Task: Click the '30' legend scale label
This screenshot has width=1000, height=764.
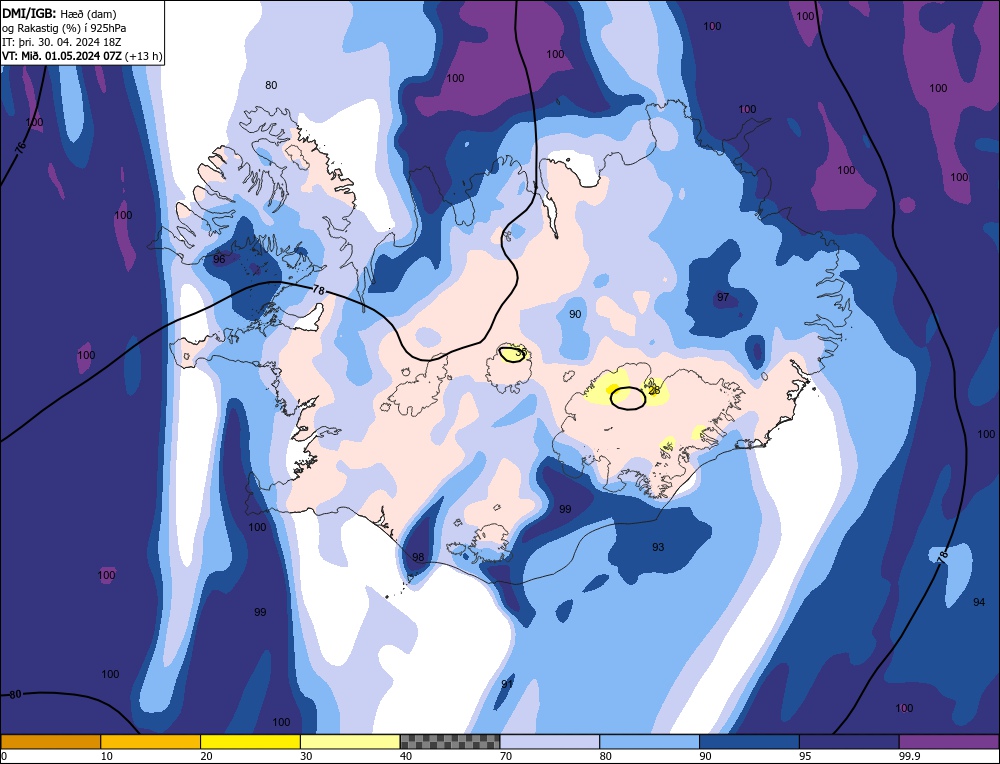Action: (306, 756)
